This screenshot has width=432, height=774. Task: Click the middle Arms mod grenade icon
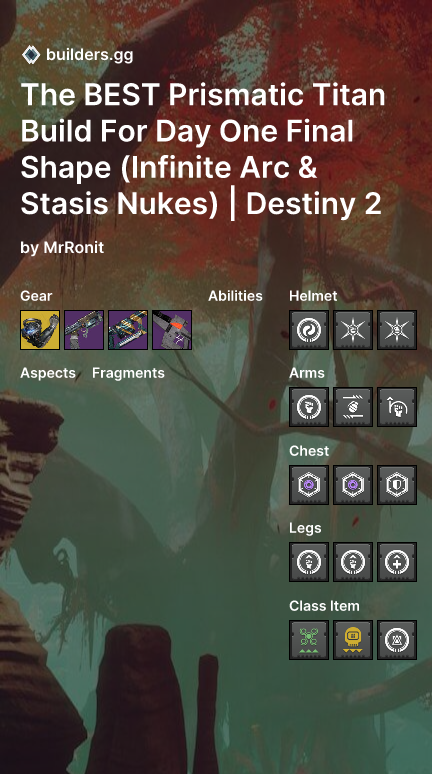tap(353, 407)
